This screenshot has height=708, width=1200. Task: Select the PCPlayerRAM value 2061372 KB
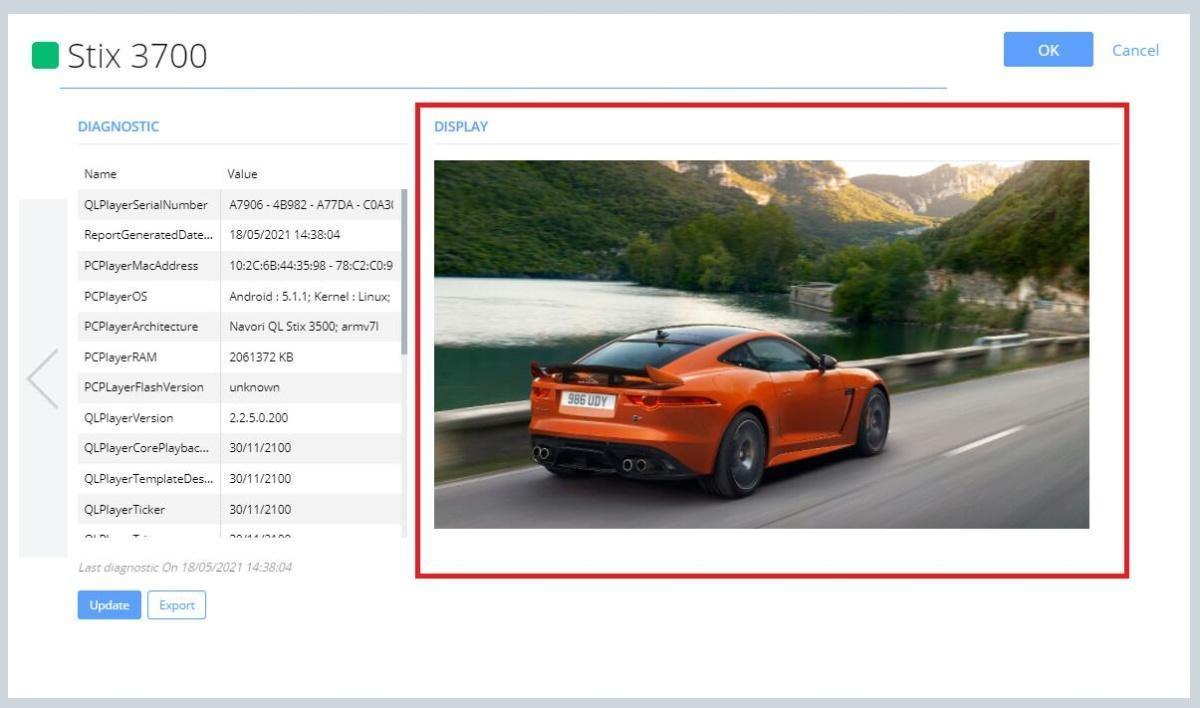[261, 357]
